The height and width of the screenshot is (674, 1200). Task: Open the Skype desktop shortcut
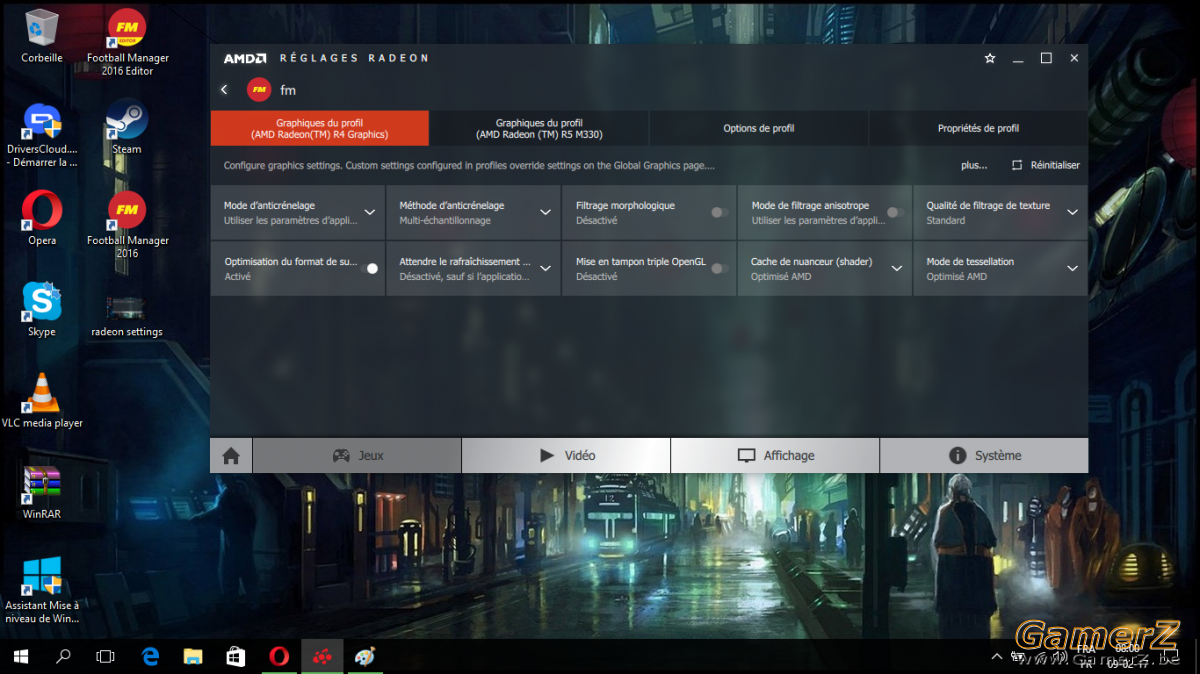pyautogui.click(x=42, y=309)
